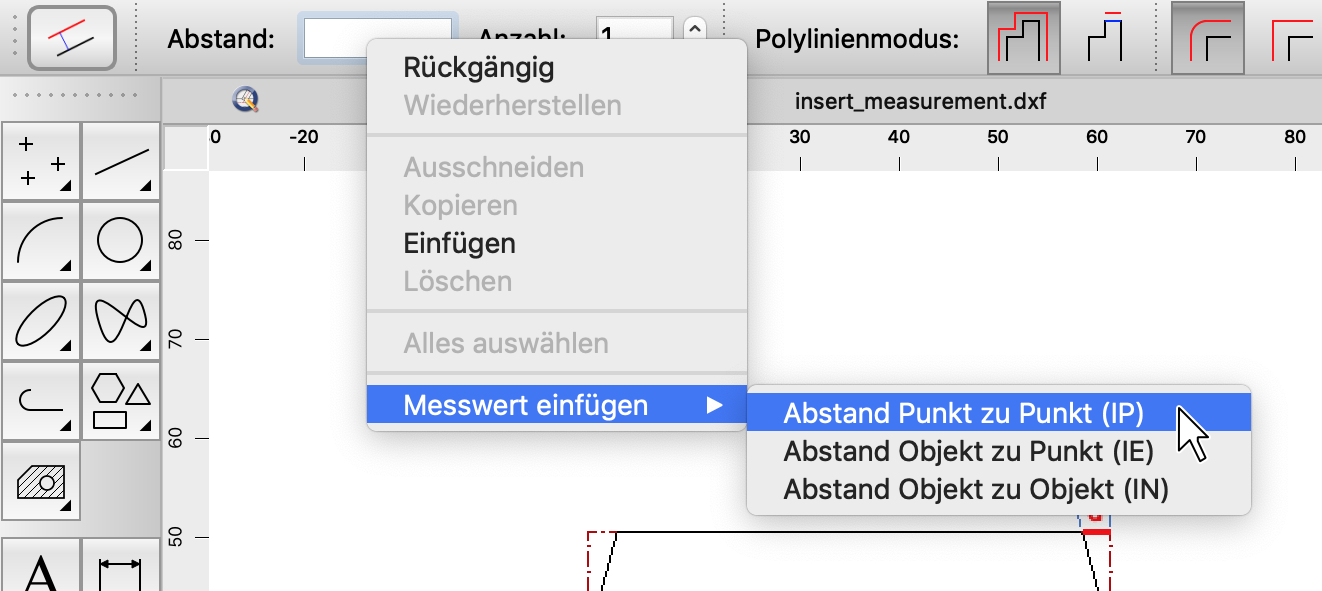1322x591 pixels.
Task: Select the Offset (parallel line) tool icon
Action: [x=72, y=37]
